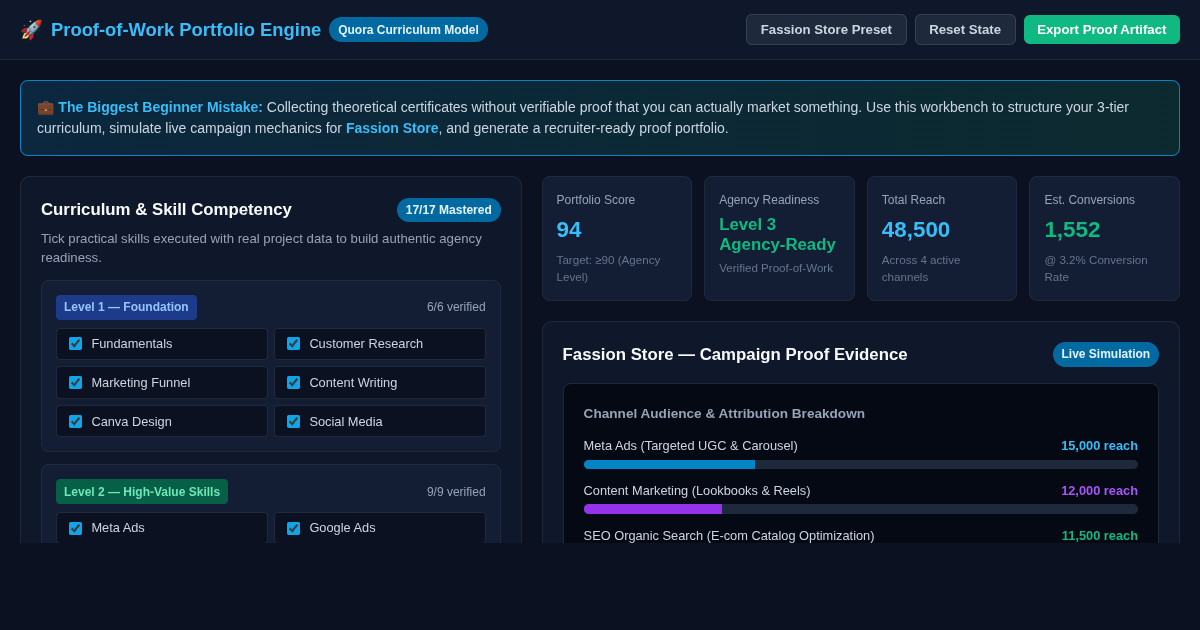Select the Level 2 — High-Value Skills label
This screenshot has height=630, width=1200.
(x=142, y=492)
